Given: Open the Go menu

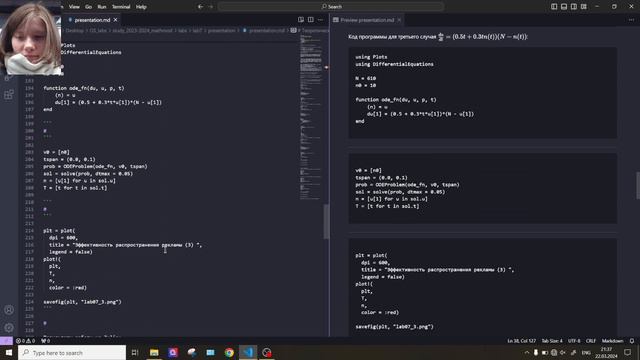Looking at the screenshot, I should 89,7.
